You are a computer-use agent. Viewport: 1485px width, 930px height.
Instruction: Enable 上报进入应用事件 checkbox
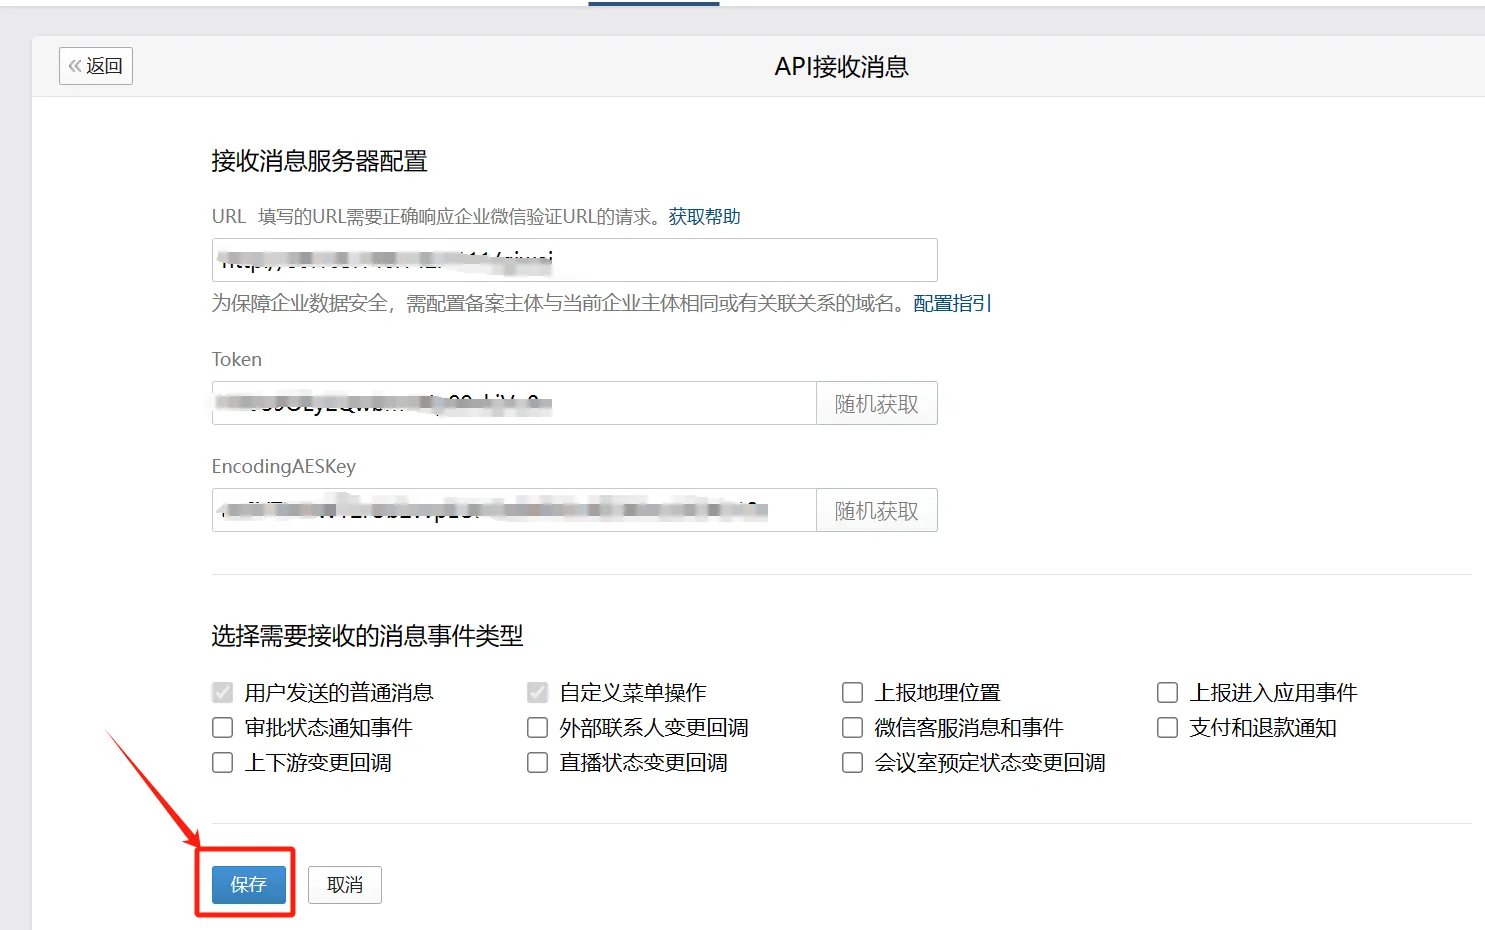point(1167,693)
